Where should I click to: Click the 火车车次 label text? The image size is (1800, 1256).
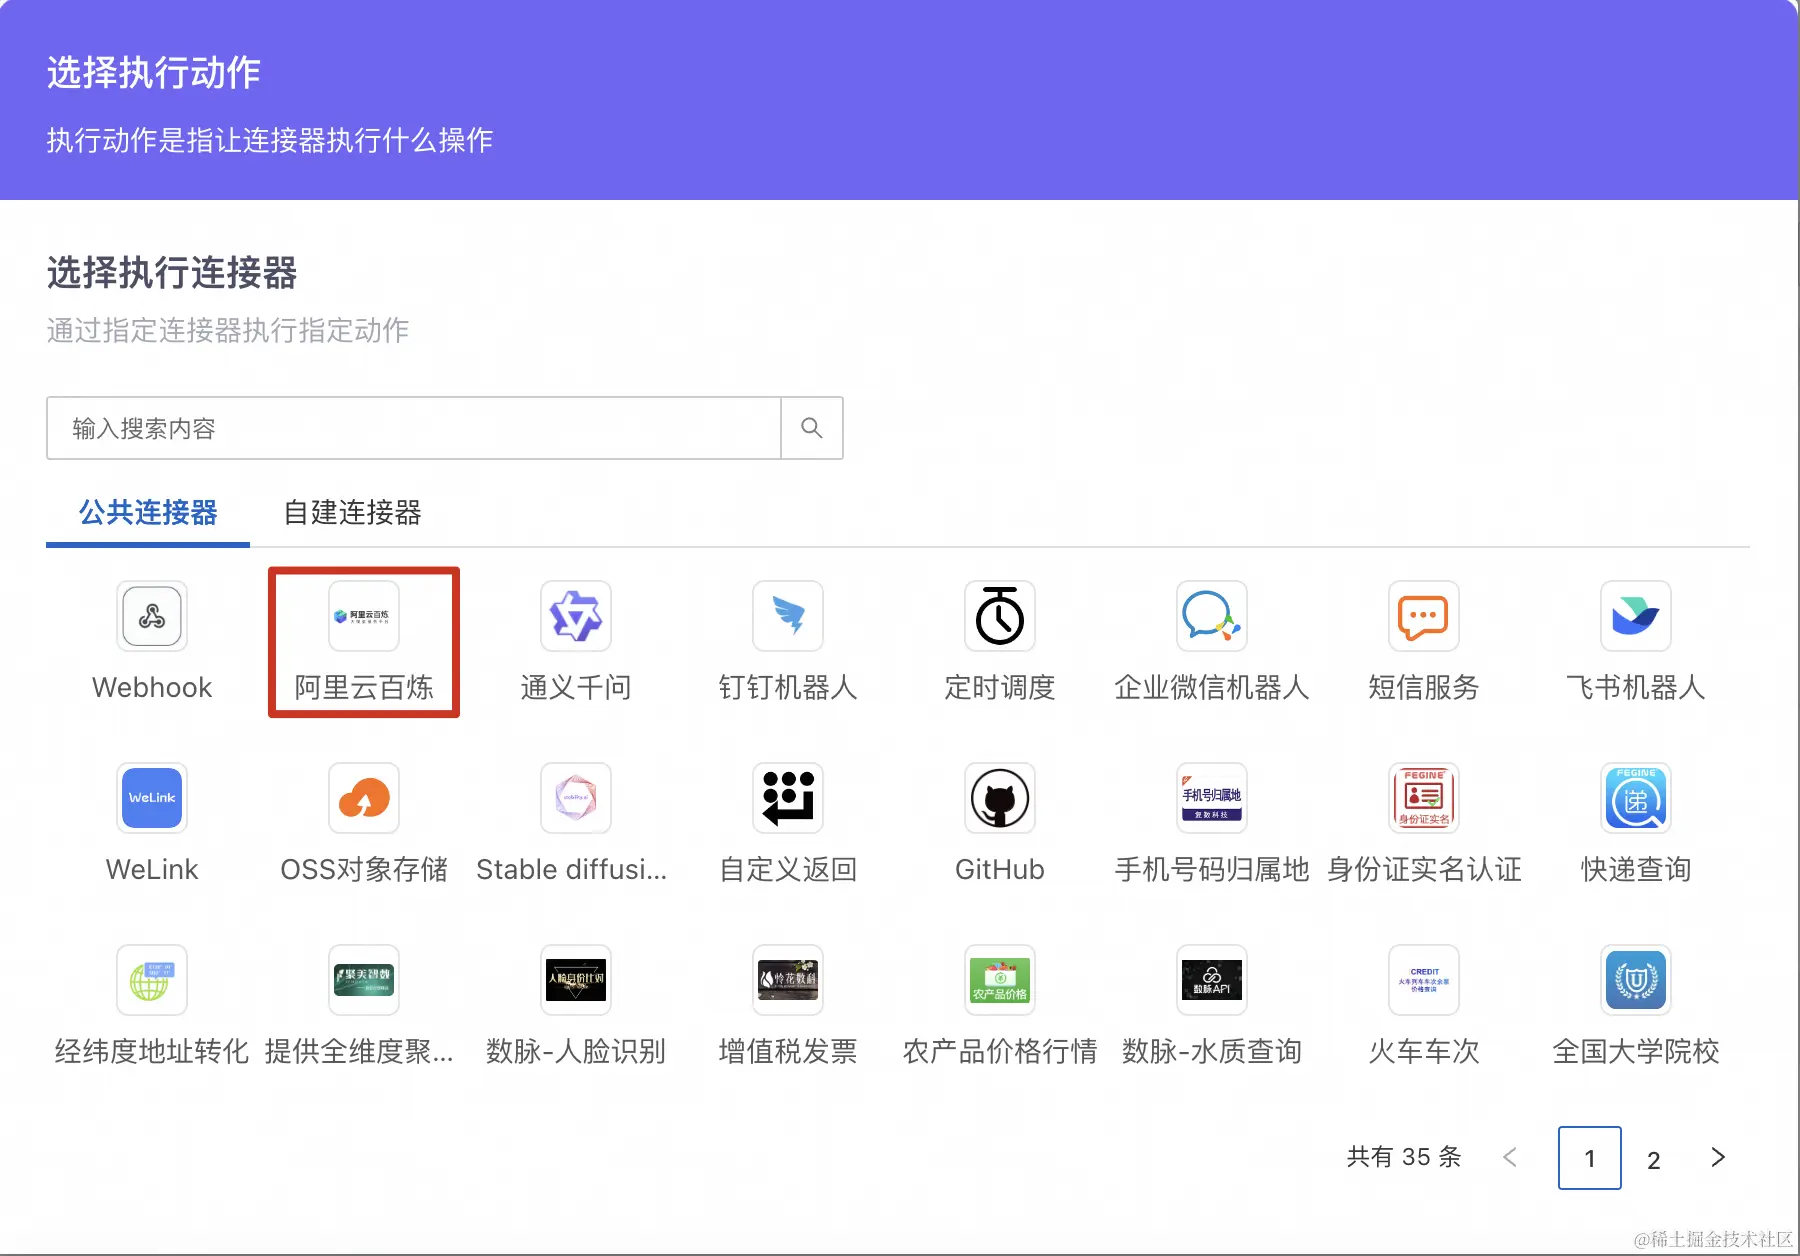click(x=1424, y=1052)
